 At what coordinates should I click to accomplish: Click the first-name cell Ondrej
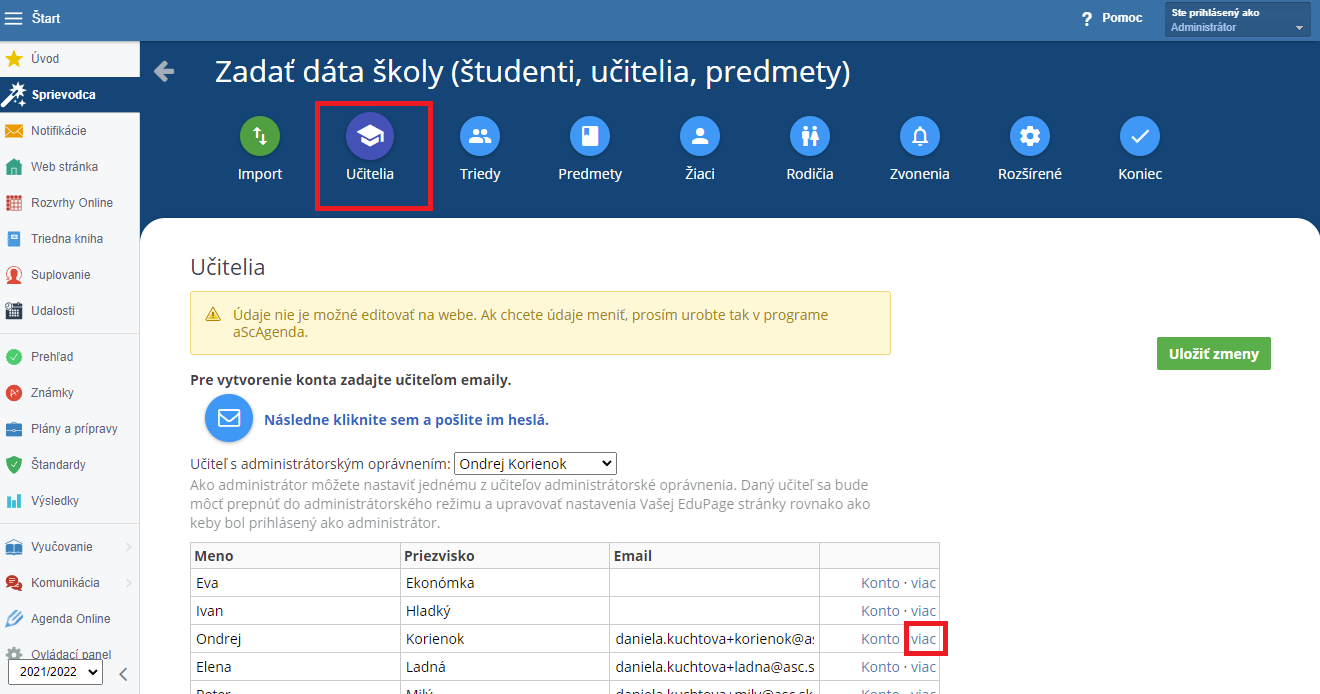(295, 639)
